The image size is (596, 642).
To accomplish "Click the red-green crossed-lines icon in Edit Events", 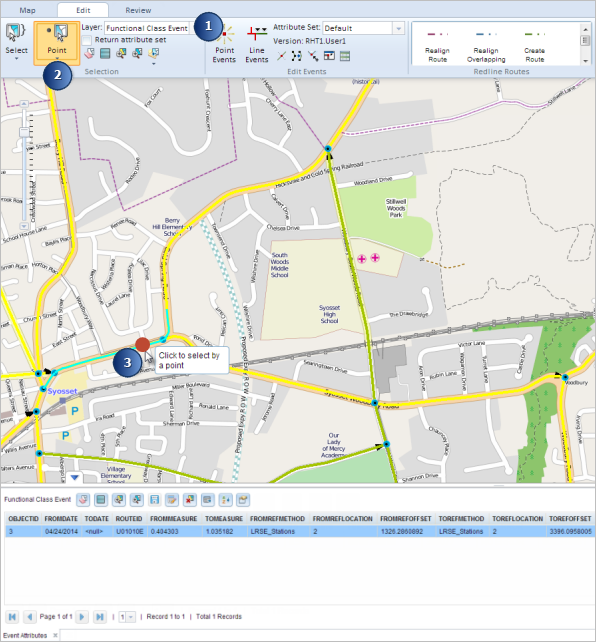I will (281, 56).
